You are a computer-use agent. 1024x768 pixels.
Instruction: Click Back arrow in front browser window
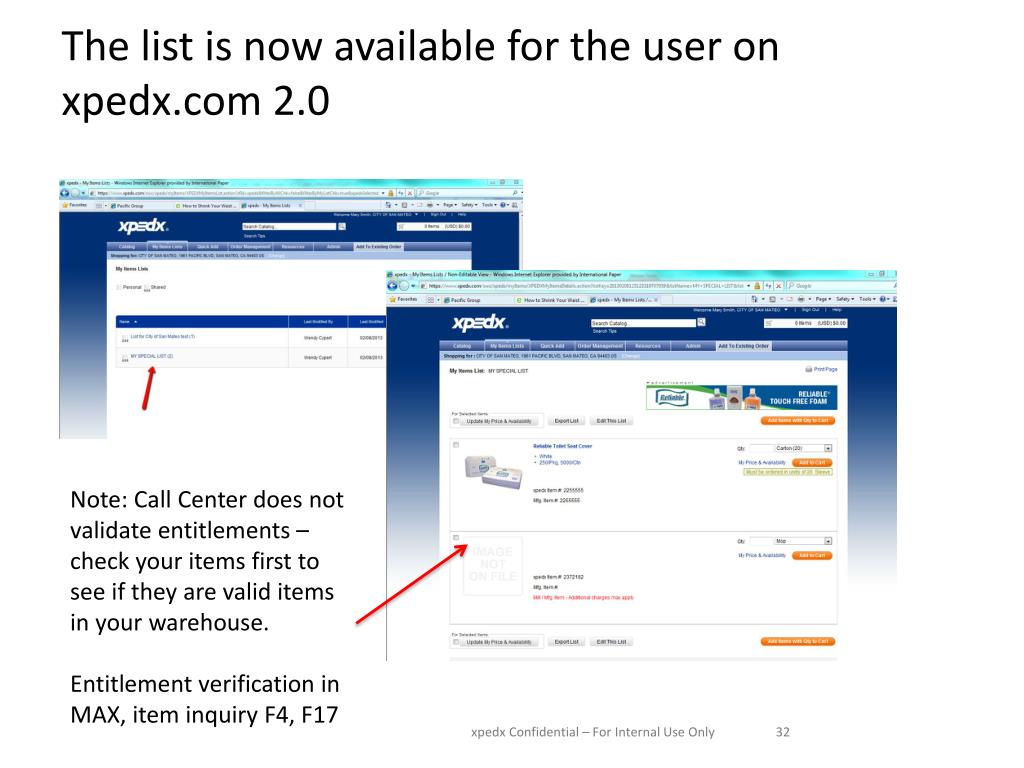[392, 285]
